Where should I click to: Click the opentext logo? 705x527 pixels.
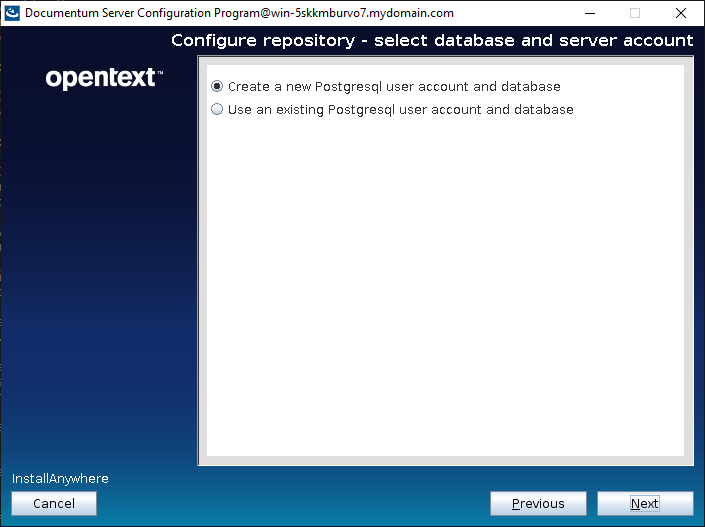click(104, 78)
